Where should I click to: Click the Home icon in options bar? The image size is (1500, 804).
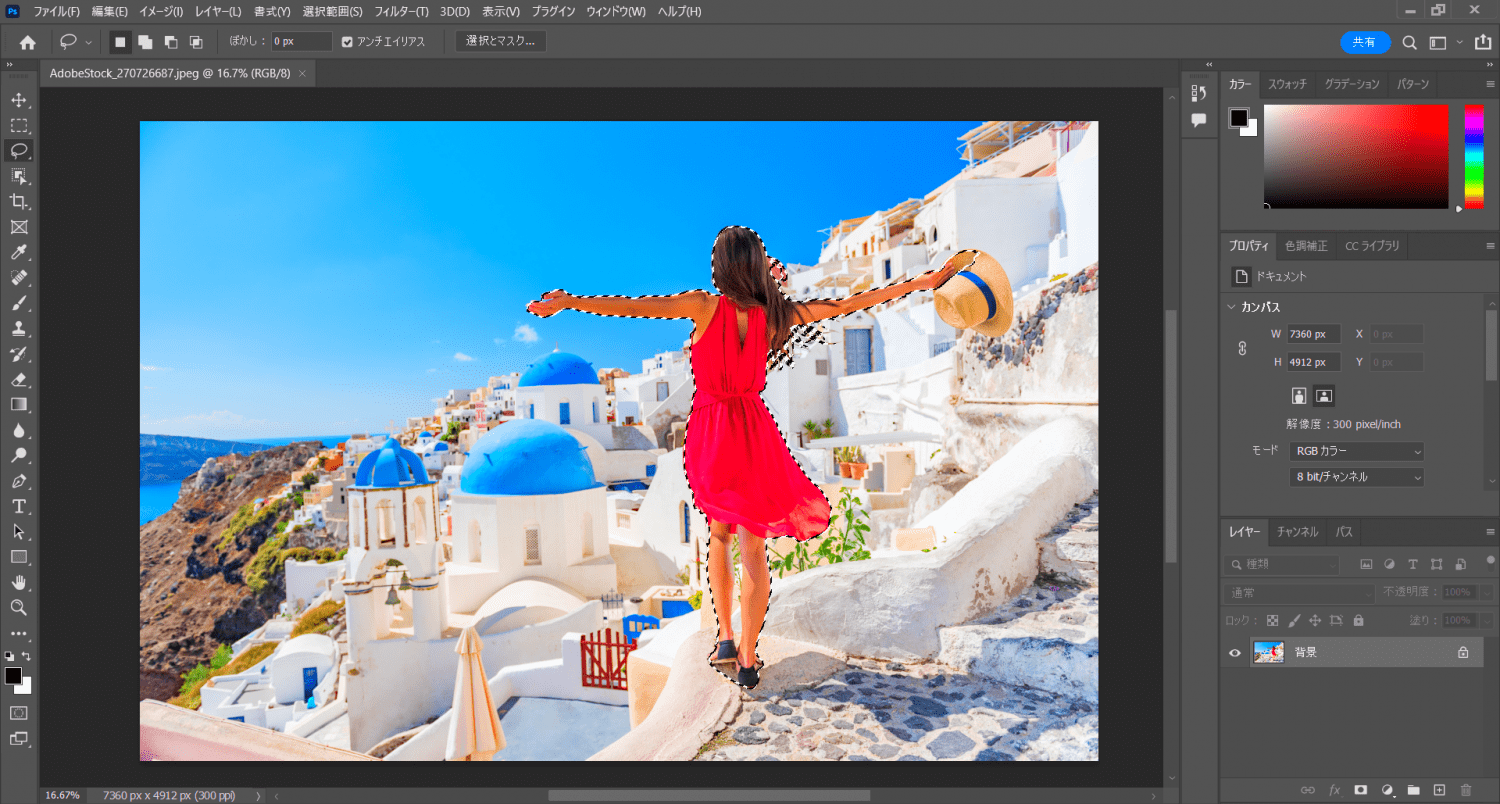[28, 42]
